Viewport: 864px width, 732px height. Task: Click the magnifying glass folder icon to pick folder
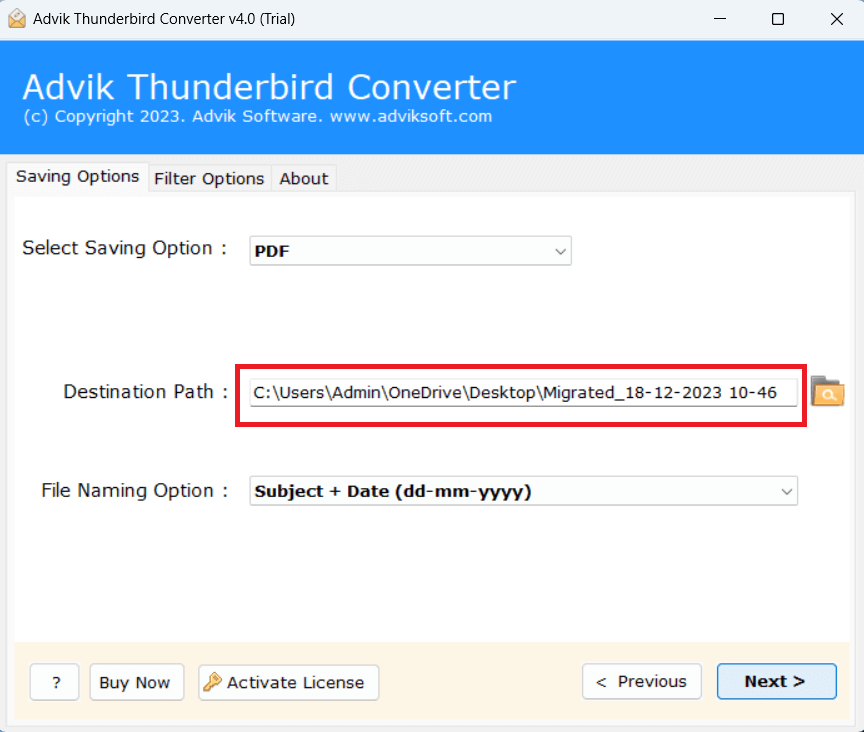(827, 392)
